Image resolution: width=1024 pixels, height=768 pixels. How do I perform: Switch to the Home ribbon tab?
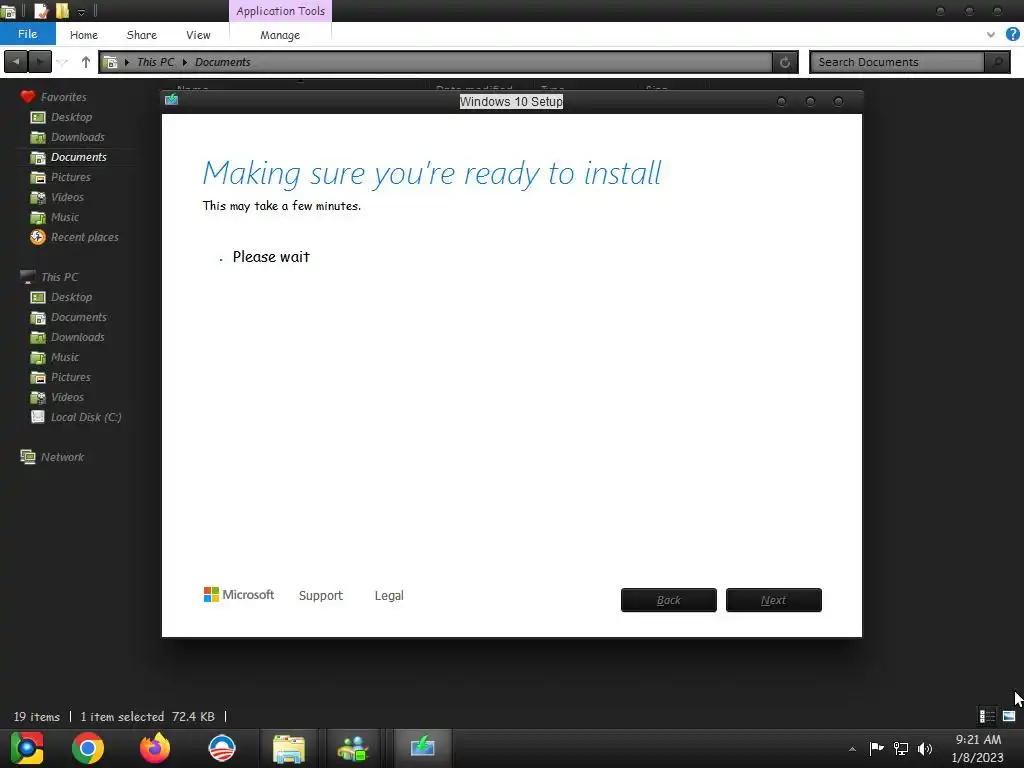click(x=84, y=35)
